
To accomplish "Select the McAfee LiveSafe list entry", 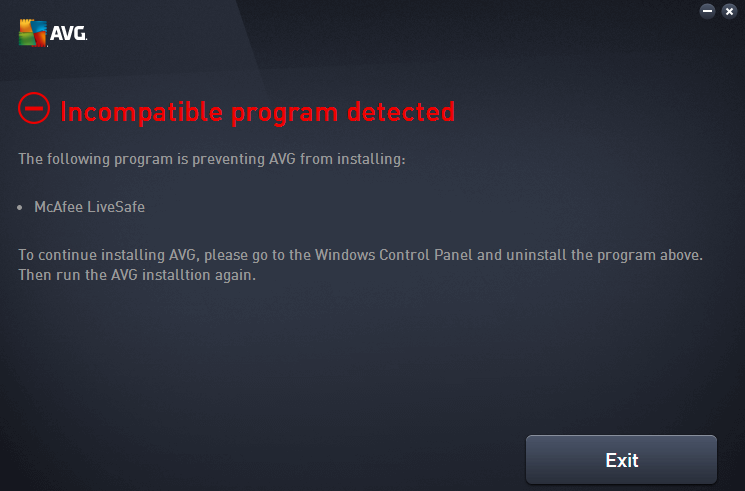I will [89, 207].
